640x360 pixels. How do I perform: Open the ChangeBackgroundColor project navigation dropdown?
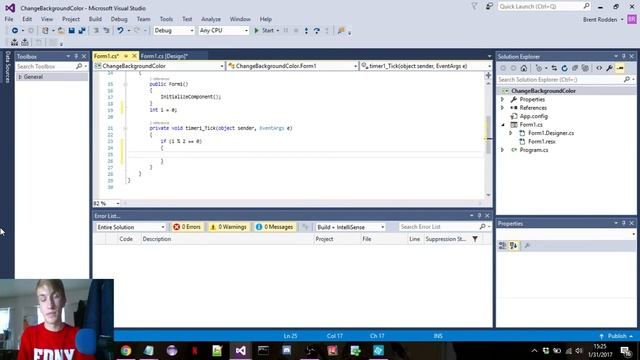point(159,66)
